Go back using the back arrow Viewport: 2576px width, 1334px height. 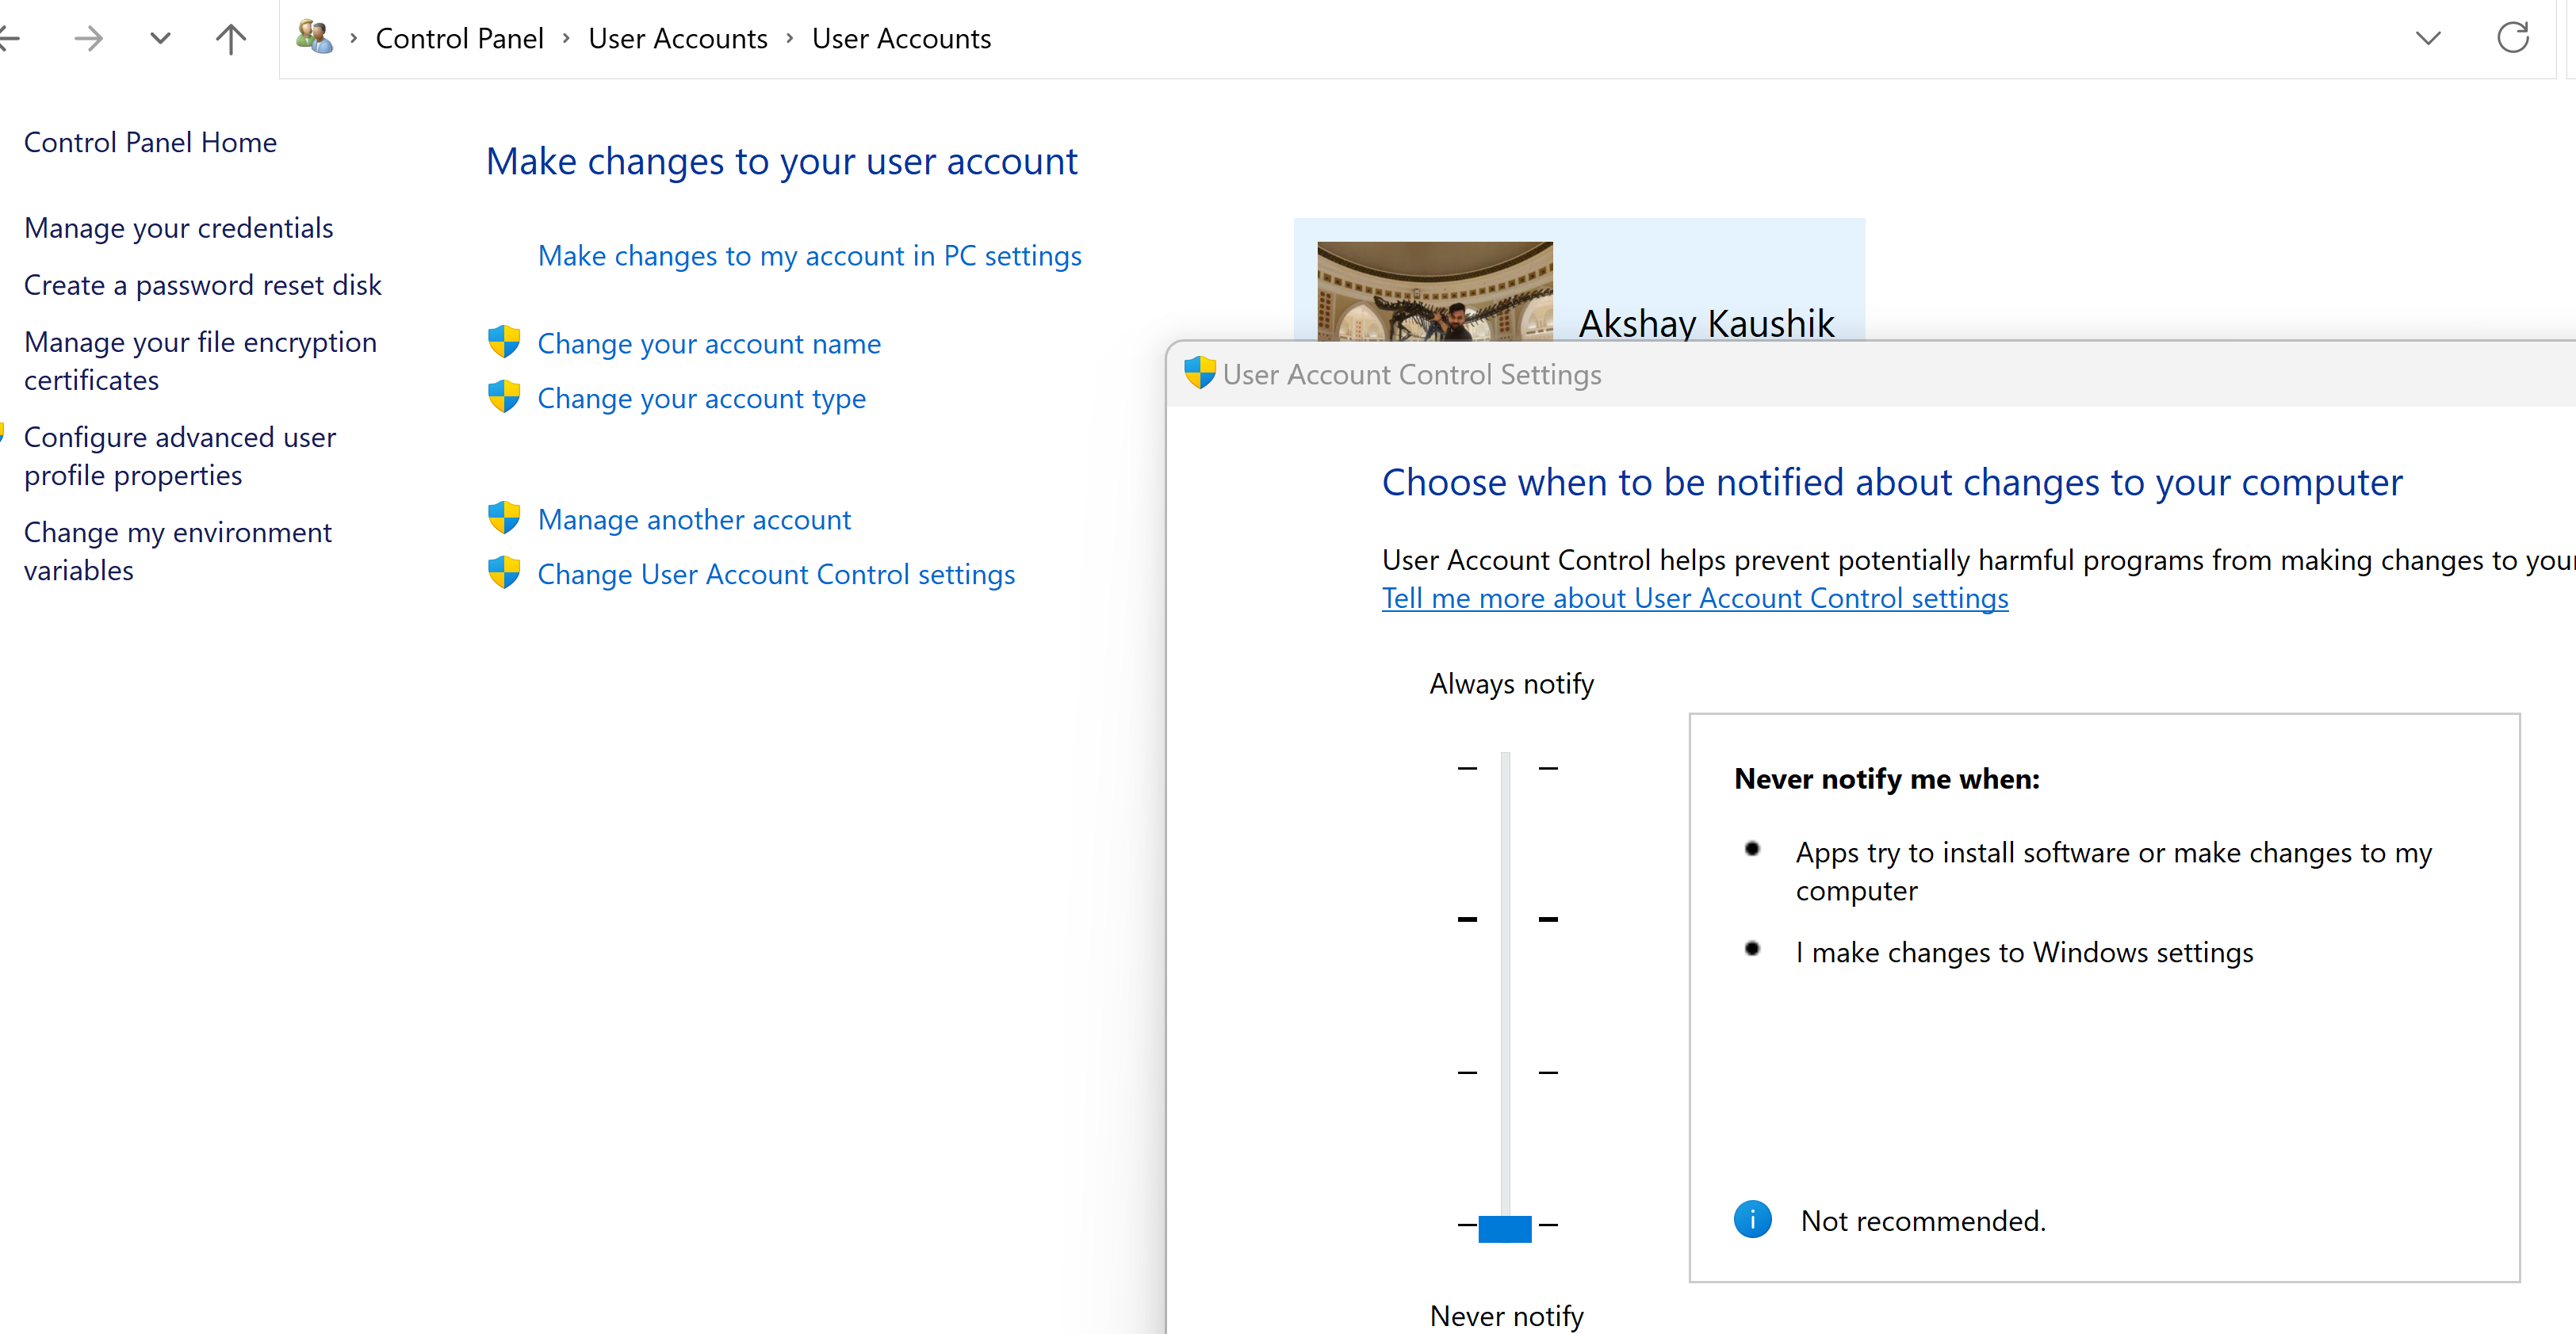(9, 39)
